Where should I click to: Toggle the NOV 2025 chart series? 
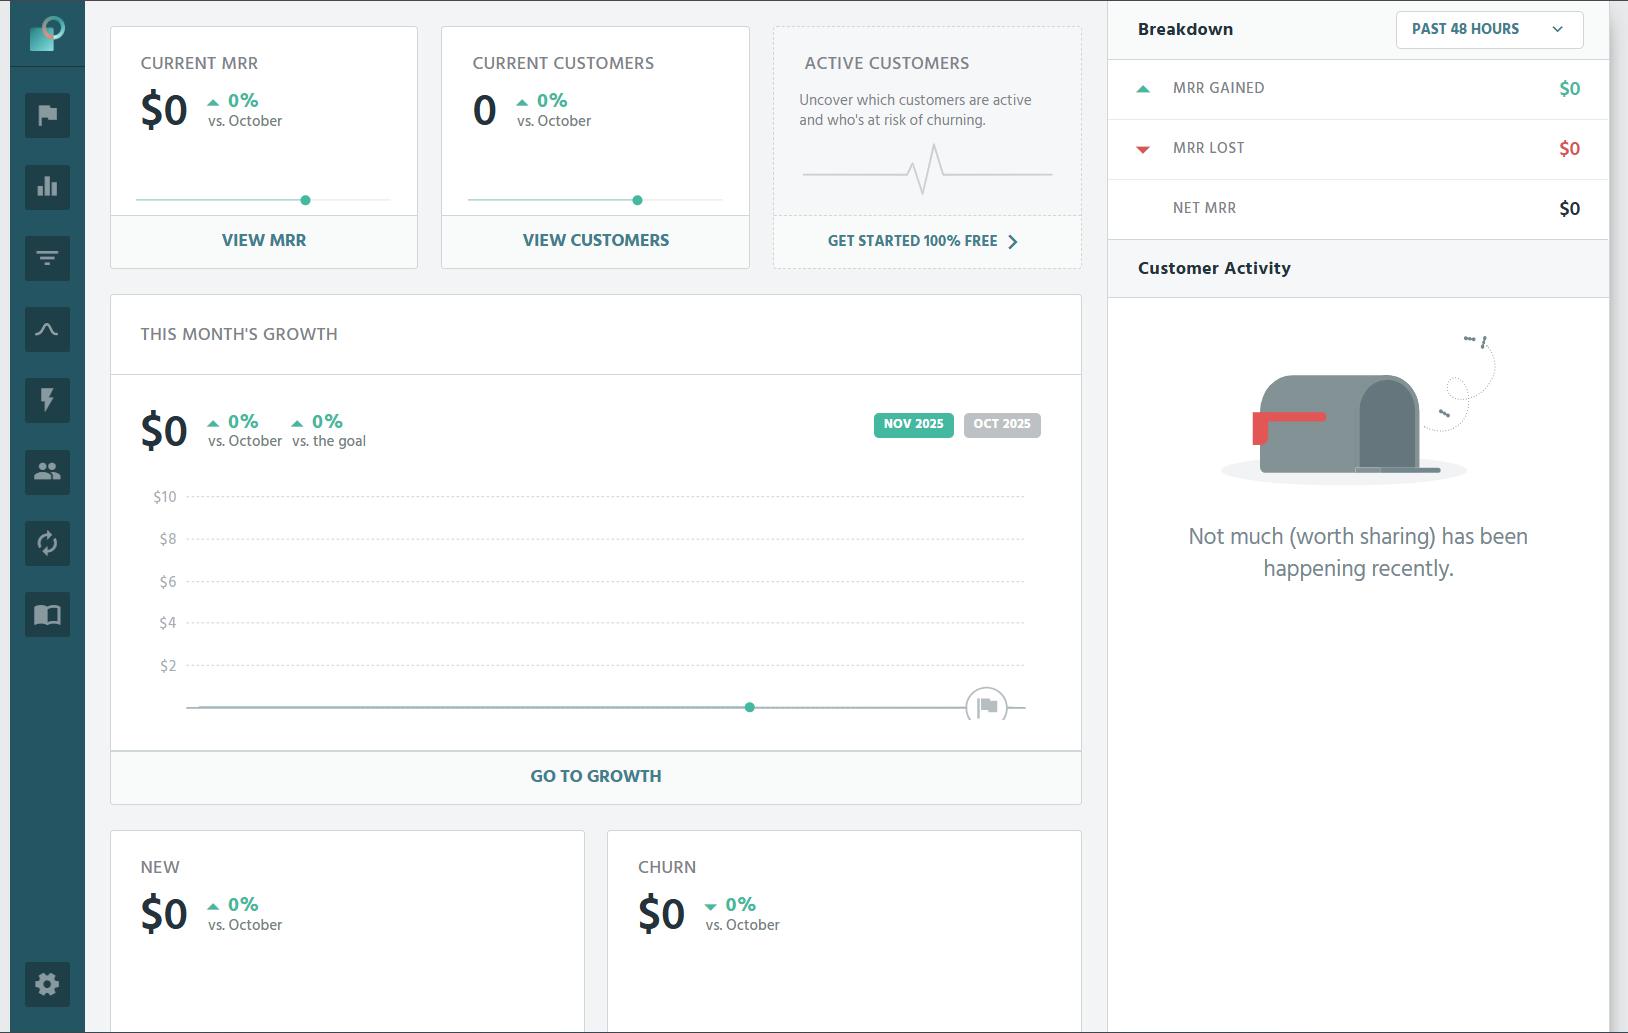tap(913, 424)
